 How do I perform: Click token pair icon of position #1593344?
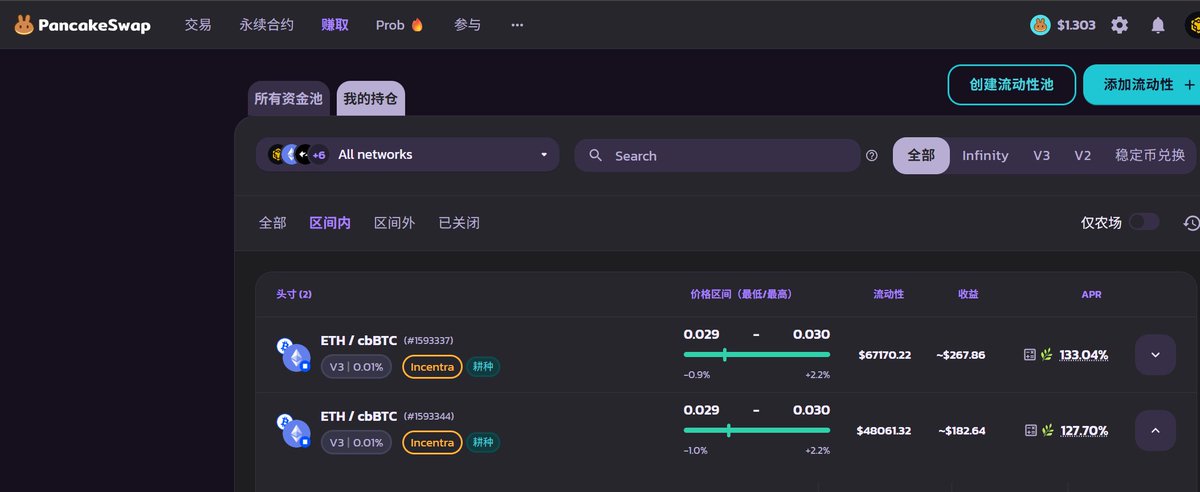(x=293, y=430)
